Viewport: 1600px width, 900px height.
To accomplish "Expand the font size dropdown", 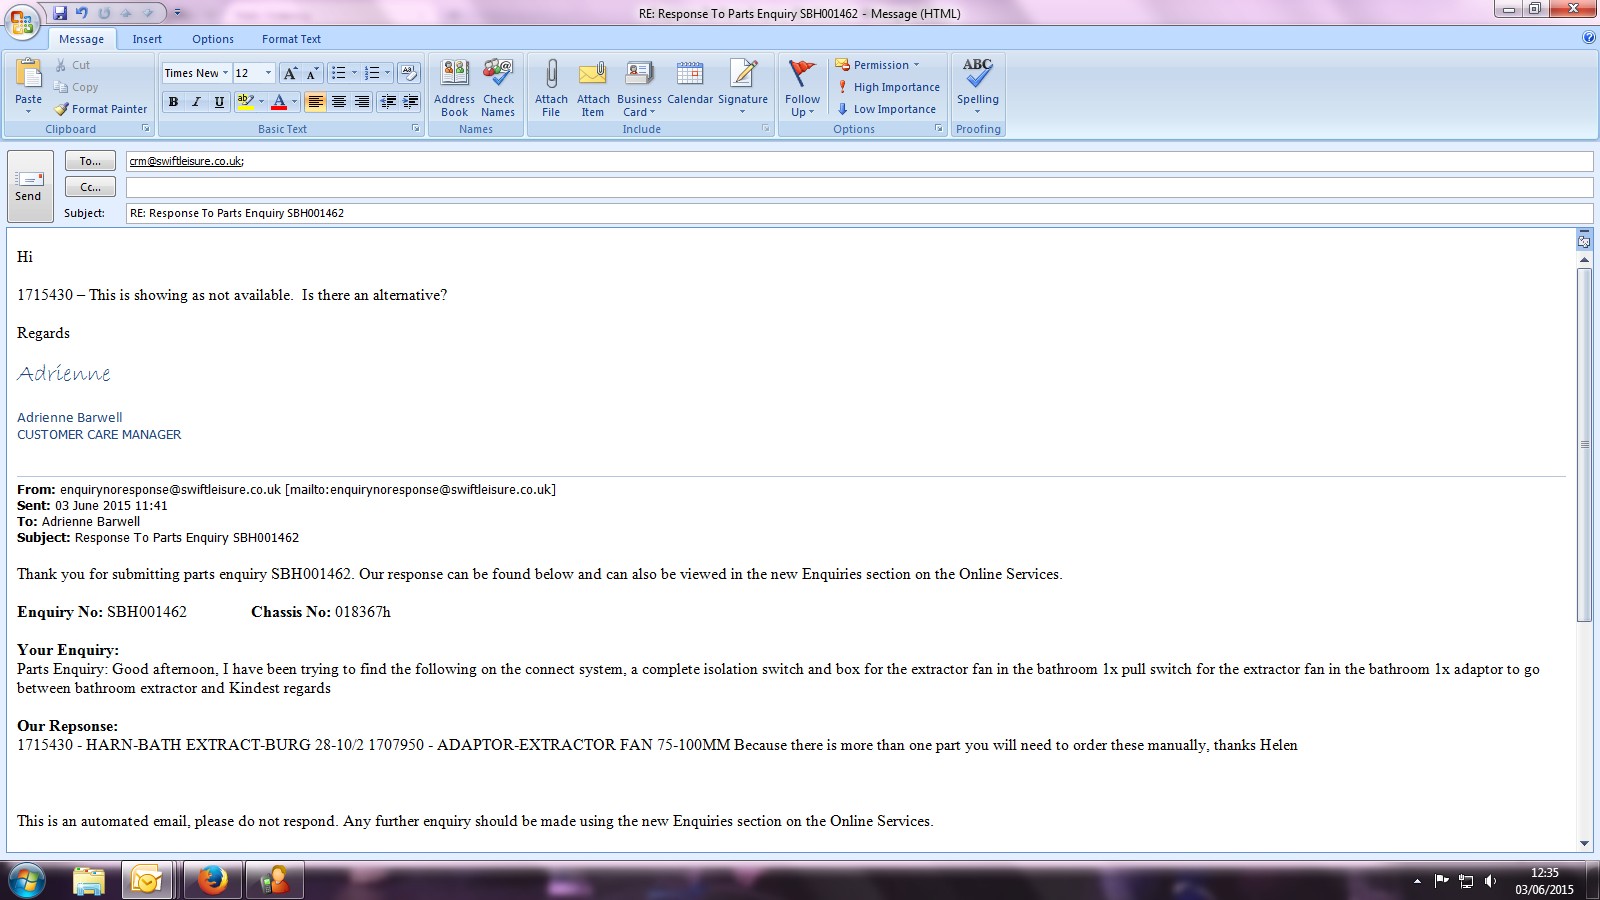I will [x=268, y=73].
